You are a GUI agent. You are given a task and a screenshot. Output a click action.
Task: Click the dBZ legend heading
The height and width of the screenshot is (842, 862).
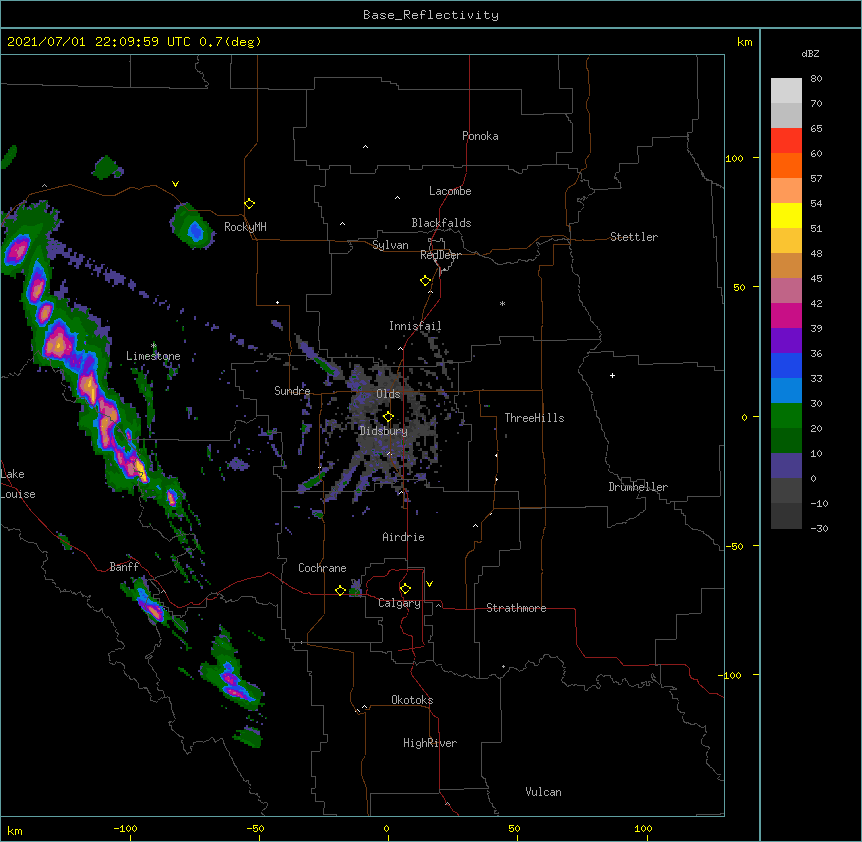coord(810,53)
